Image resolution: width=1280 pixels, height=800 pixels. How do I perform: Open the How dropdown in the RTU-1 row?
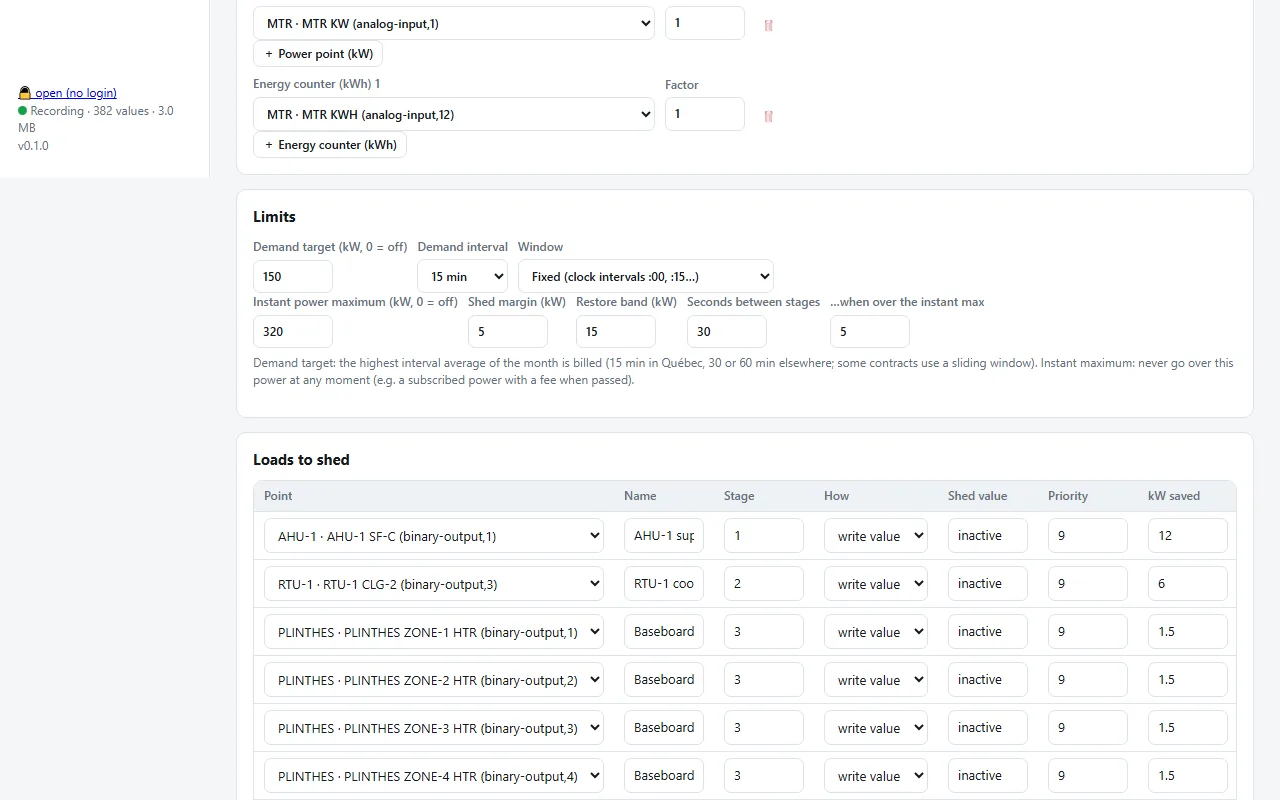[x=876, y=583]
